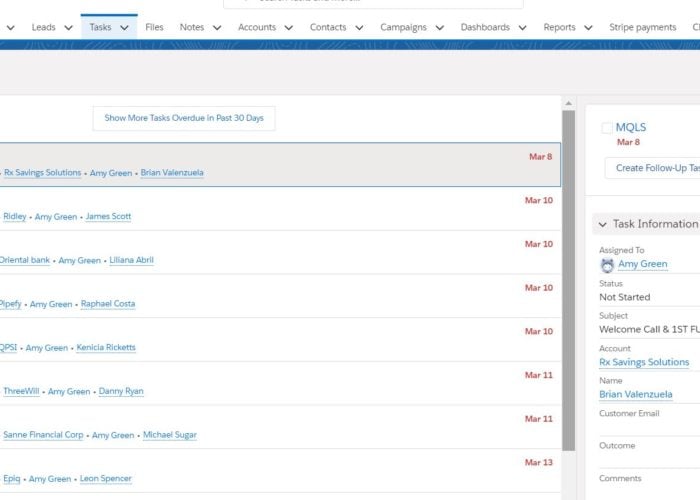700x500 pixels.
Task: Open Rx Savings Solutions link in task list
Action: tap(42, 173)
